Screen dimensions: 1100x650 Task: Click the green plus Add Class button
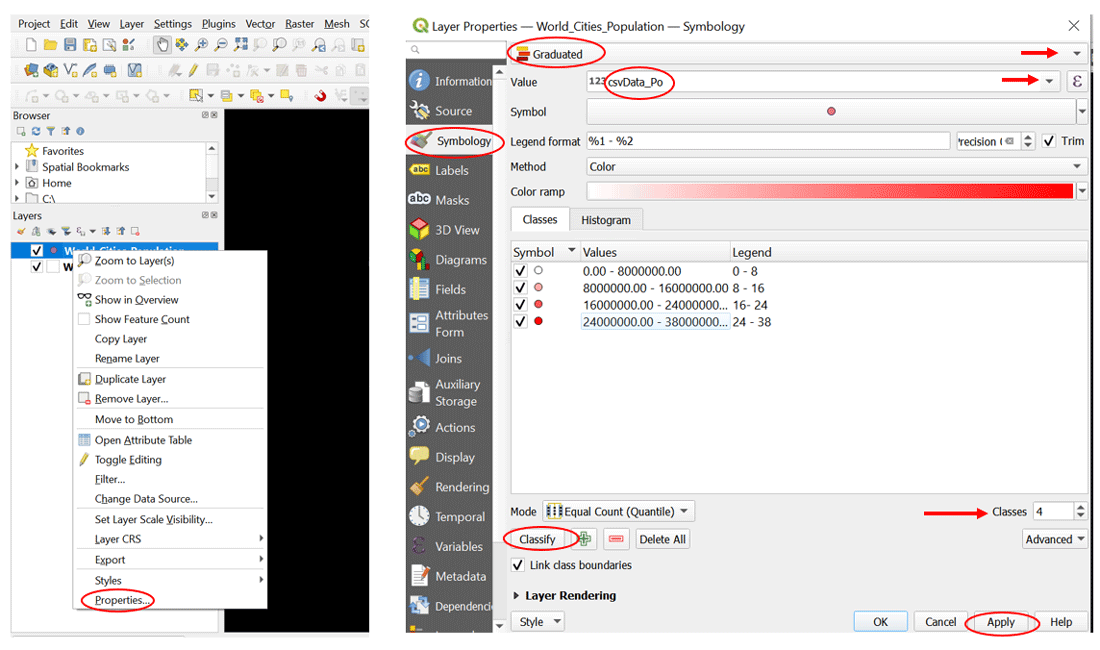(x=585, y=539)
